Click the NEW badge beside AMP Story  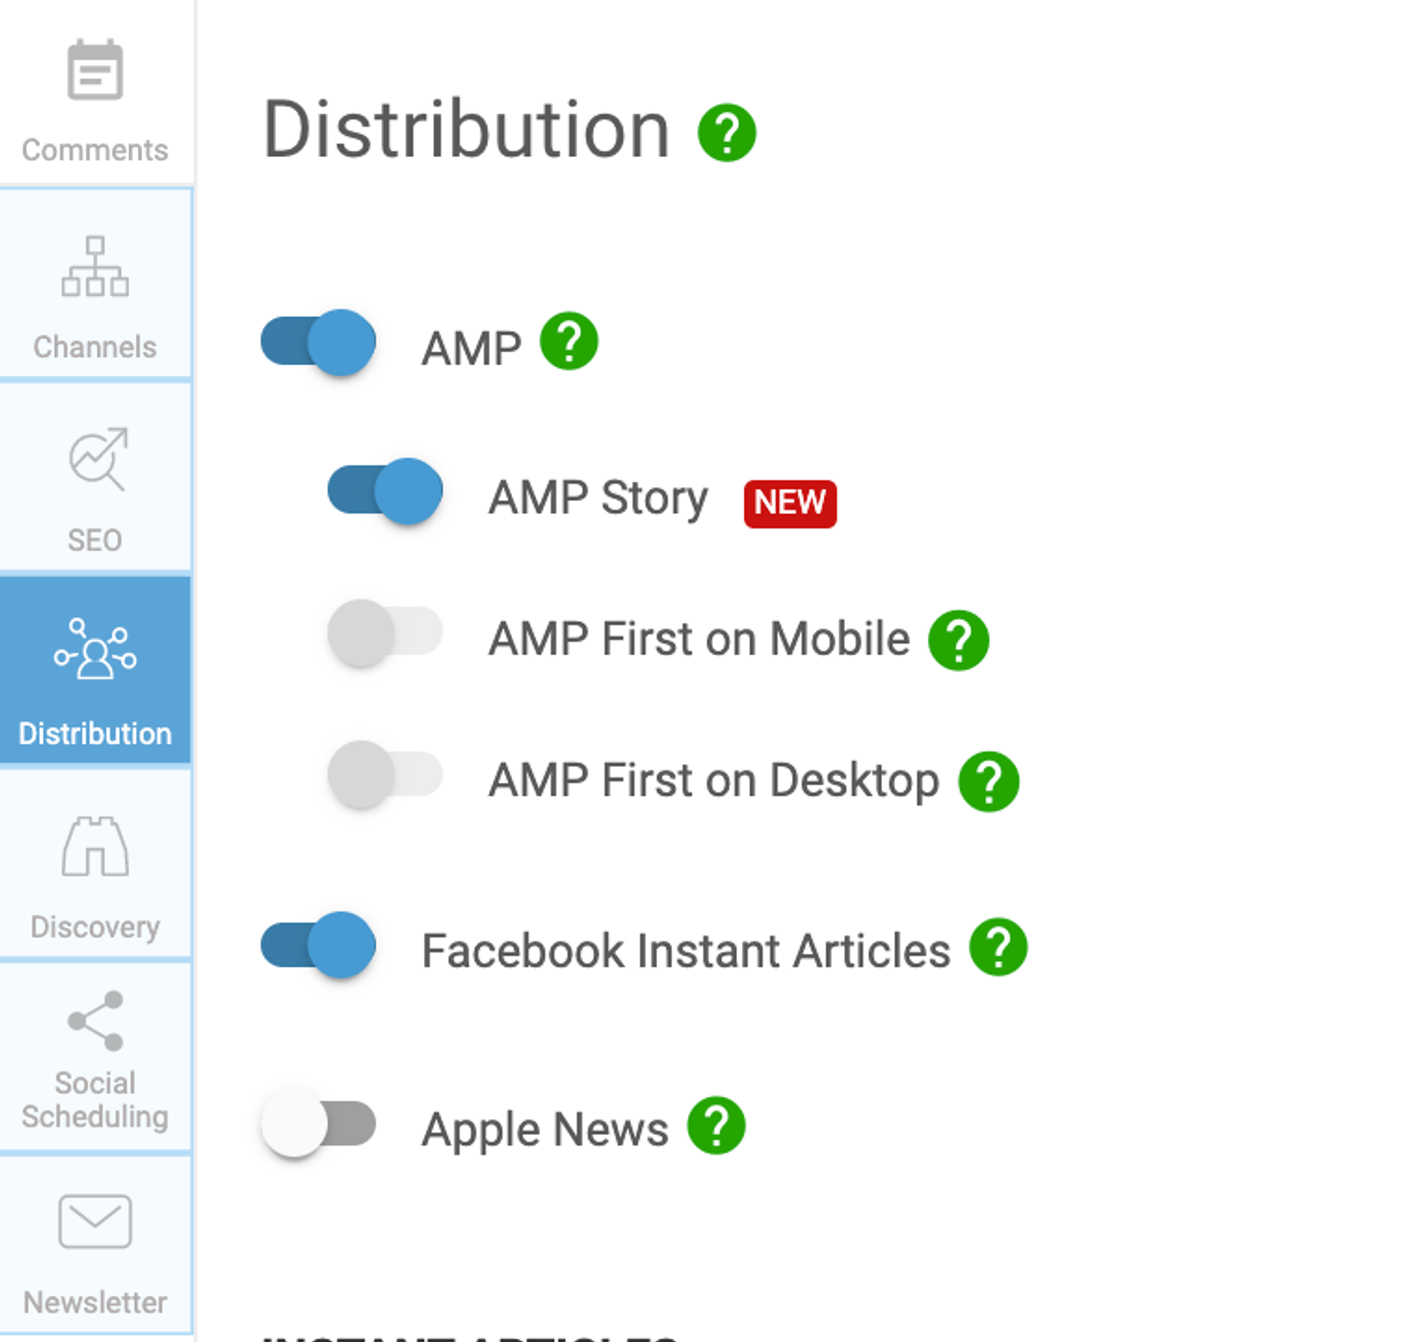[x=789, y=503]
